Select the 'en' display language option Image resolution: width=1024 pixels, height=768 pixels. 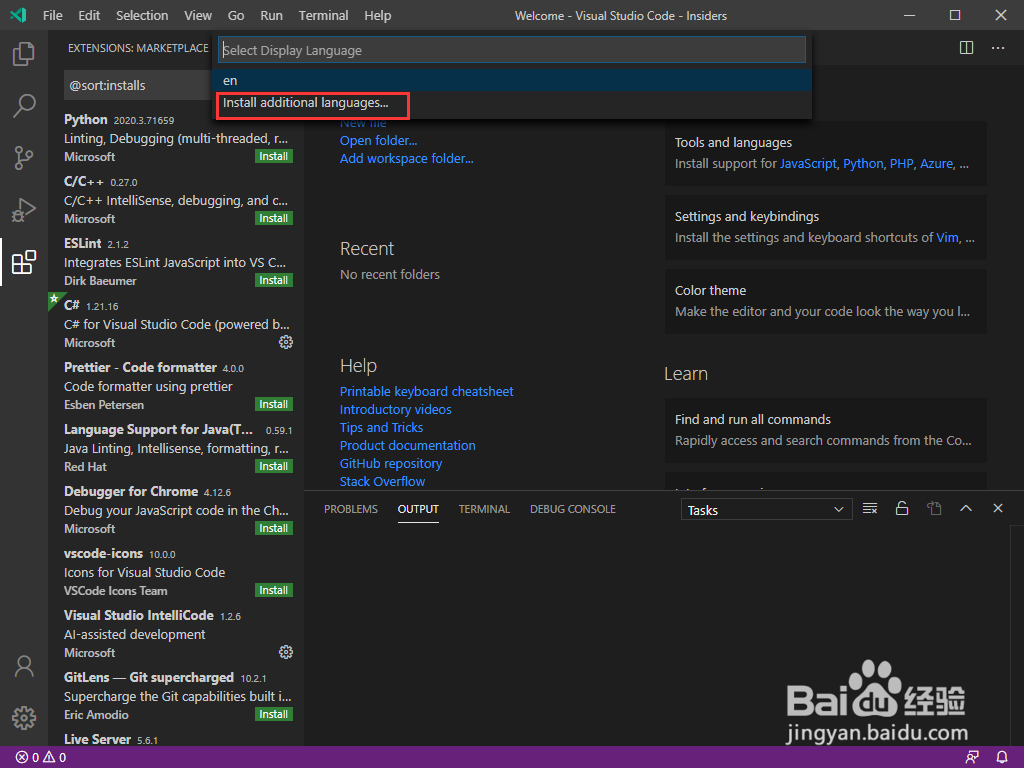coord(513,80)
